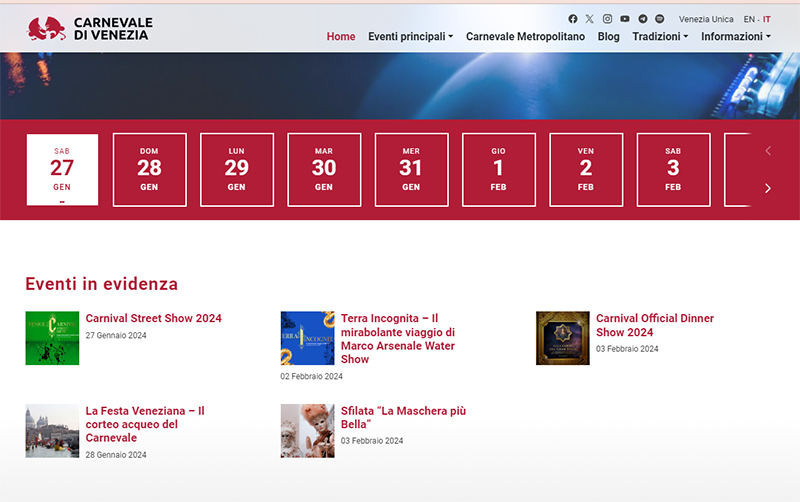Open the X (Twitter) social icon

[x=590, y=19]
